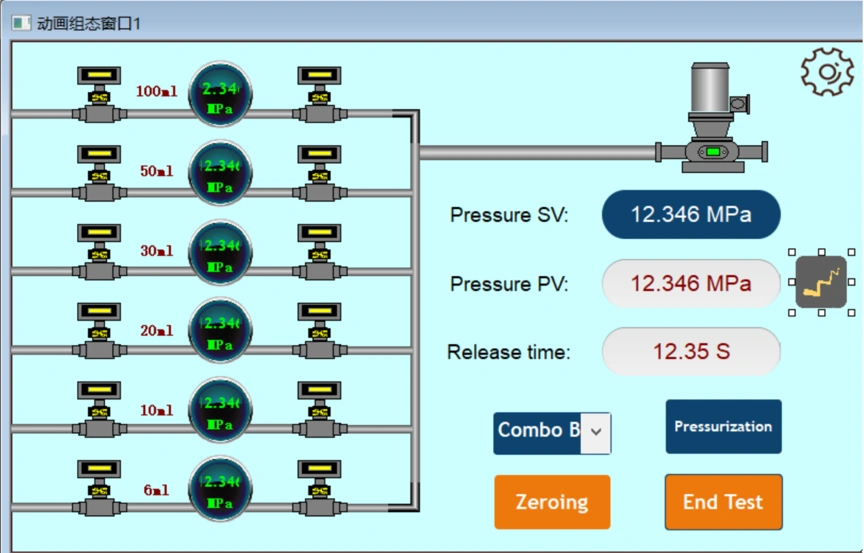
Task: Click the End Test button
Action: pyautogui.click(x=723, y=502)
